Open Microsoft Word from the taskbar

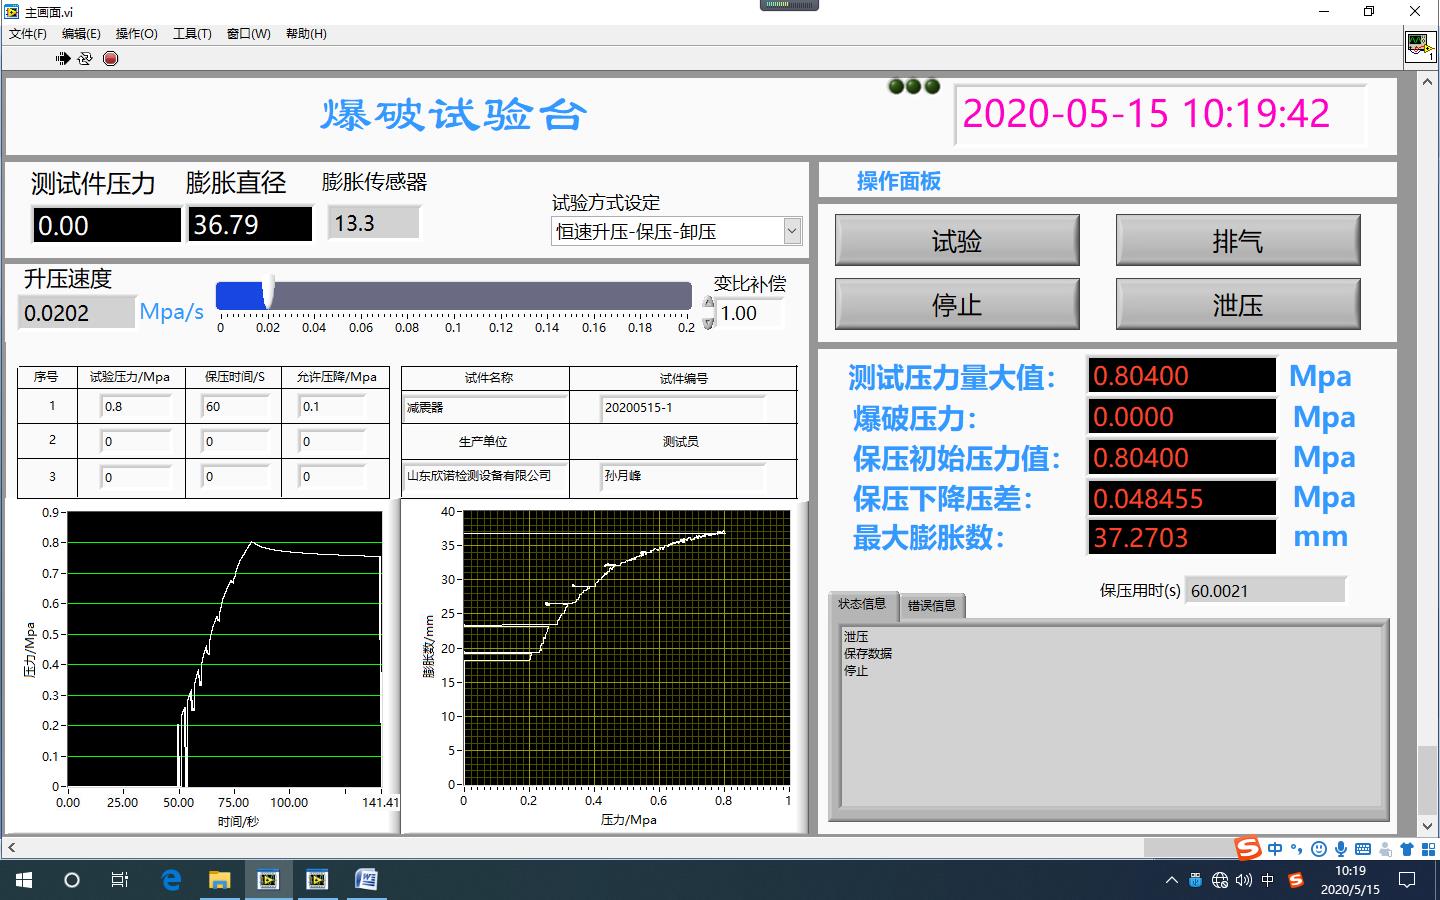366,880
